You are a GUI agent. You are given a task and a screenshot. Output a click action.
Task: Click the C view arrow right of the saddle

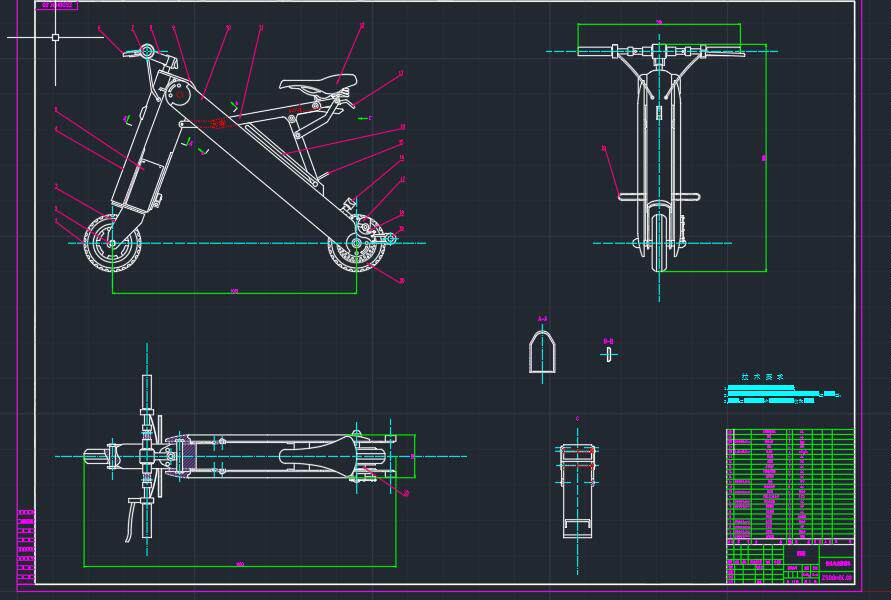point(365,118)
